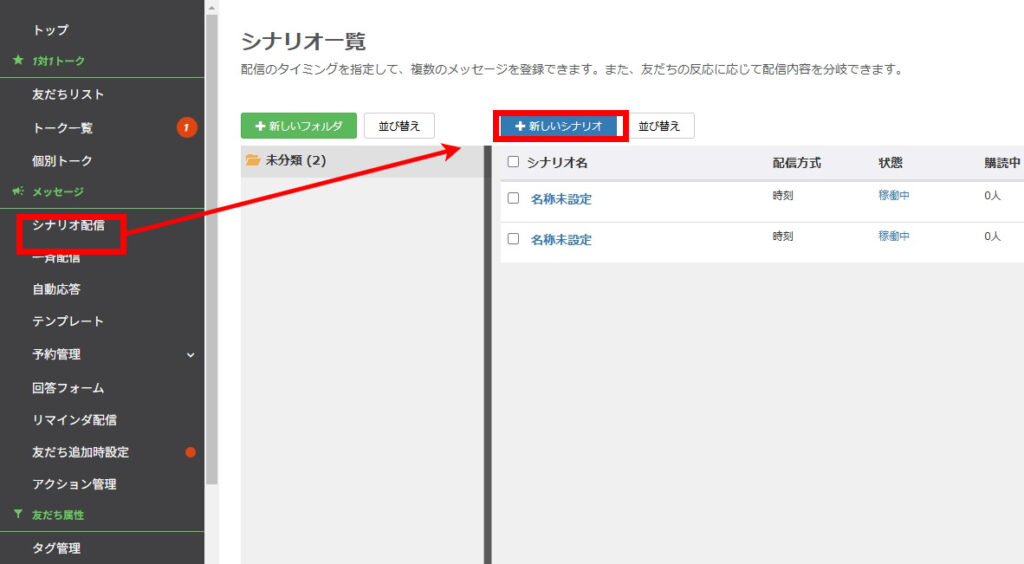The image size is (1024, 564).
Task: Click the red notification badge on トーク一覧
Action: click(186, 127)
